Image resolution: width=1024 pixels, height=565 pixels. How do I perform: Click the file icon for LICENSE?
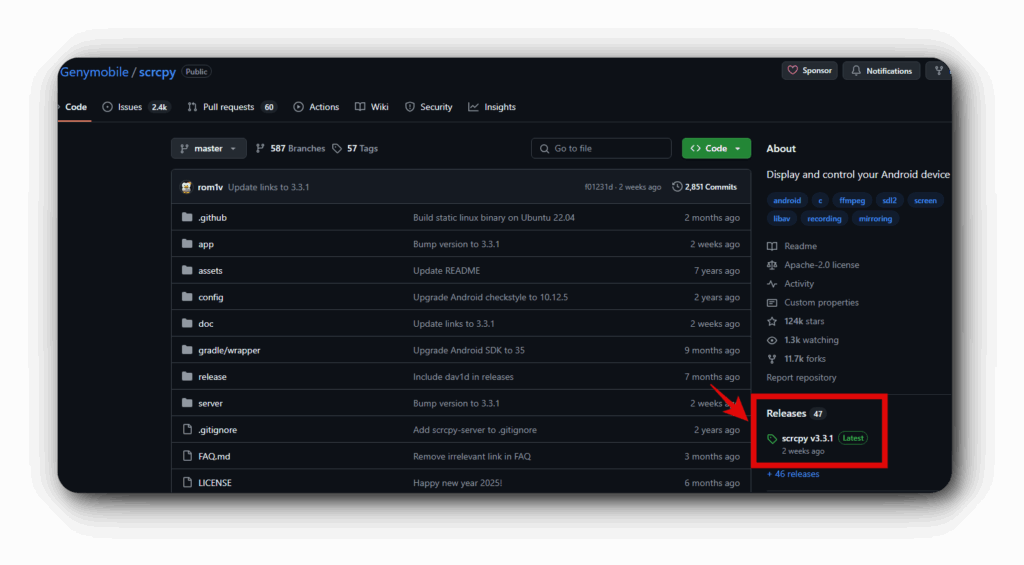[x=187, y=482]
